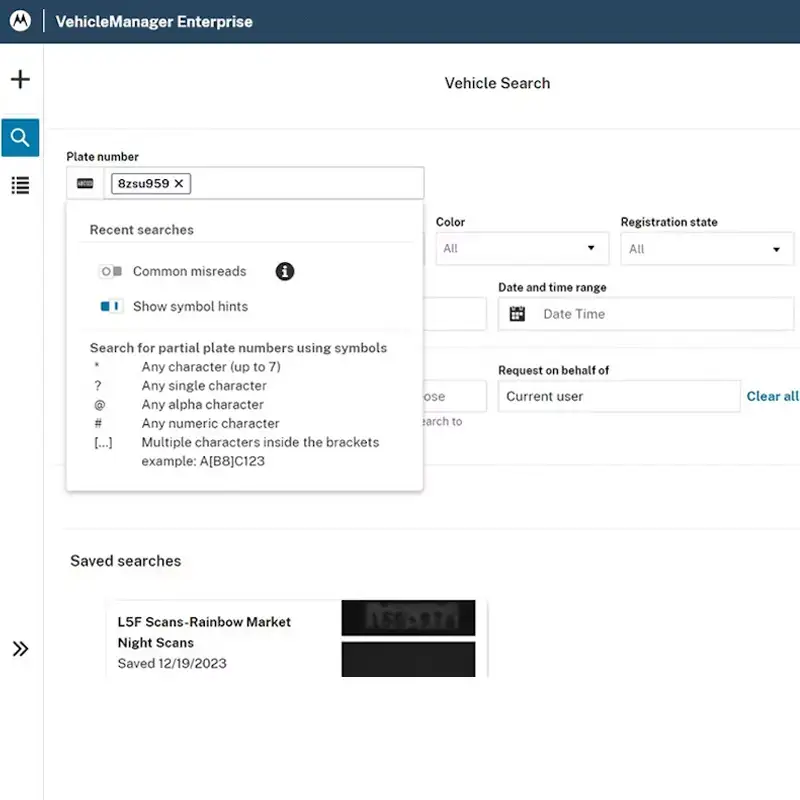Remove the 8zsu959 plate chip

179,183
